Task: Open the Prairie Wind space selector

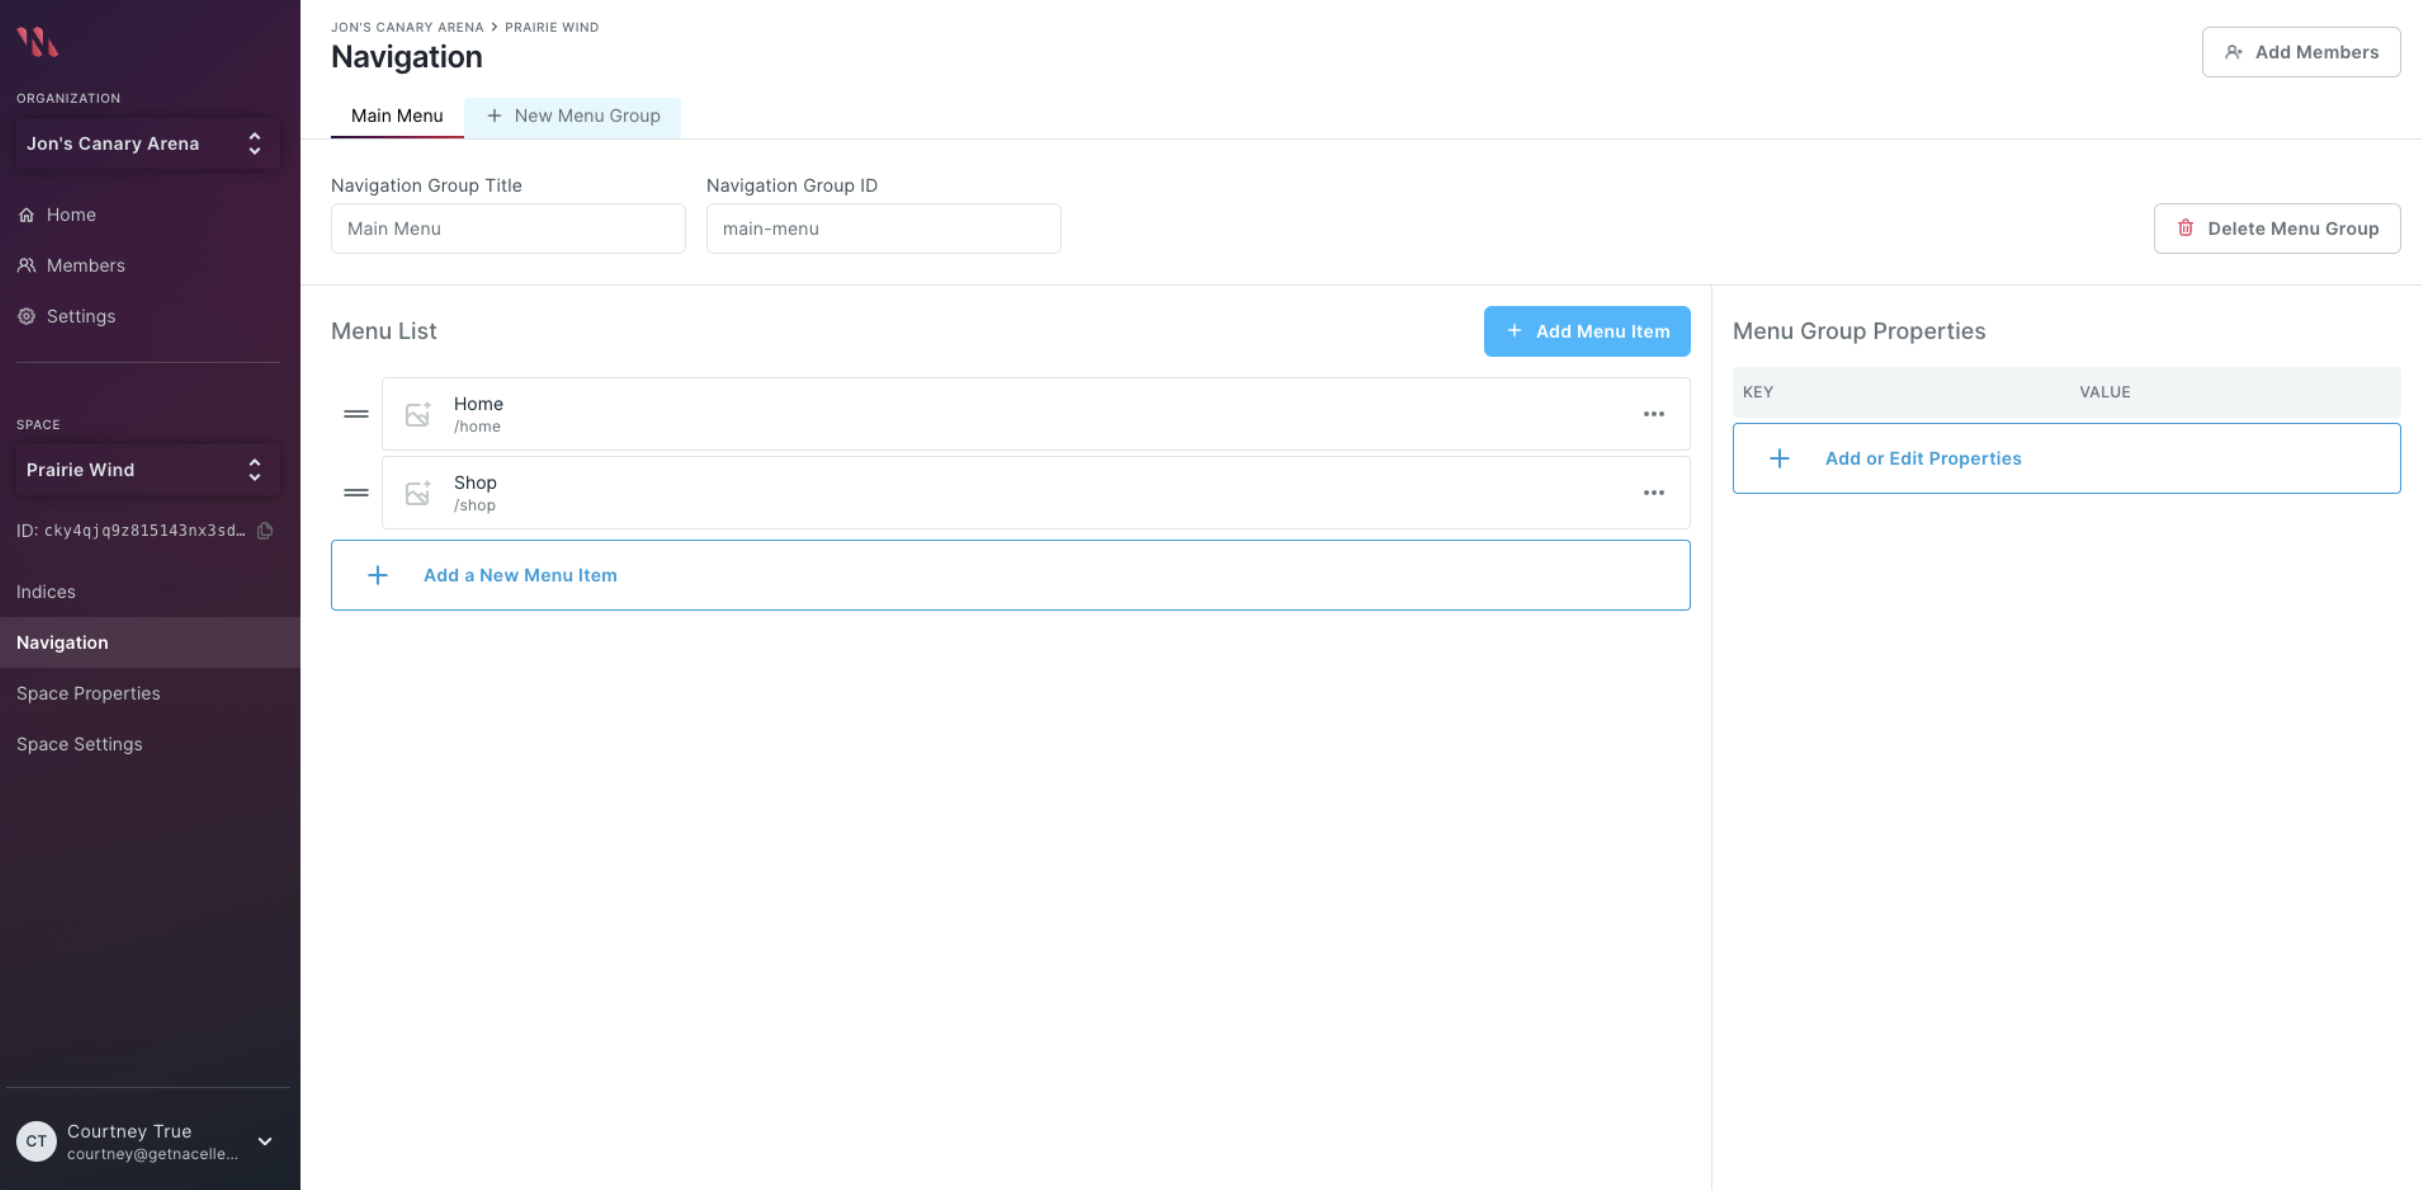Action: (x=147, y=470)
